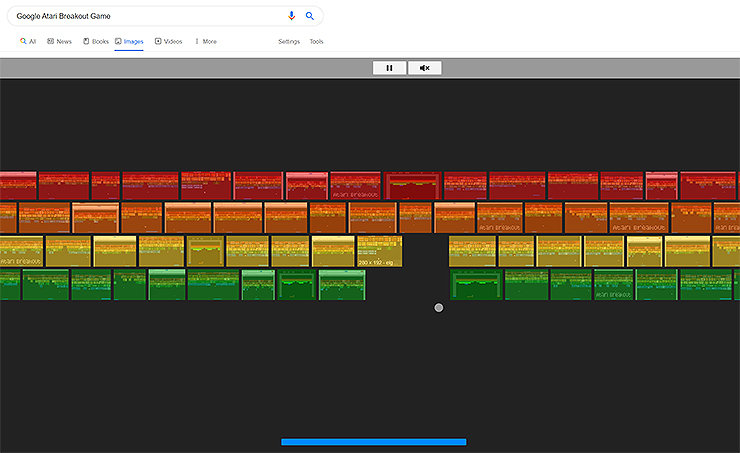
Task: Click the microphone voice search icon
Action: click(x=292, y=16)
